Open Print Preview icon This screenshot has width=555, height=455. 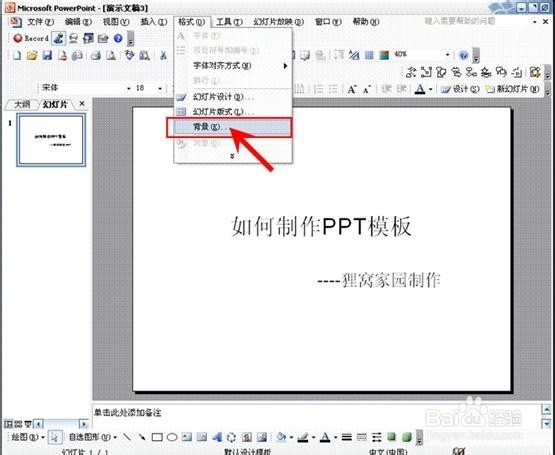111,55
